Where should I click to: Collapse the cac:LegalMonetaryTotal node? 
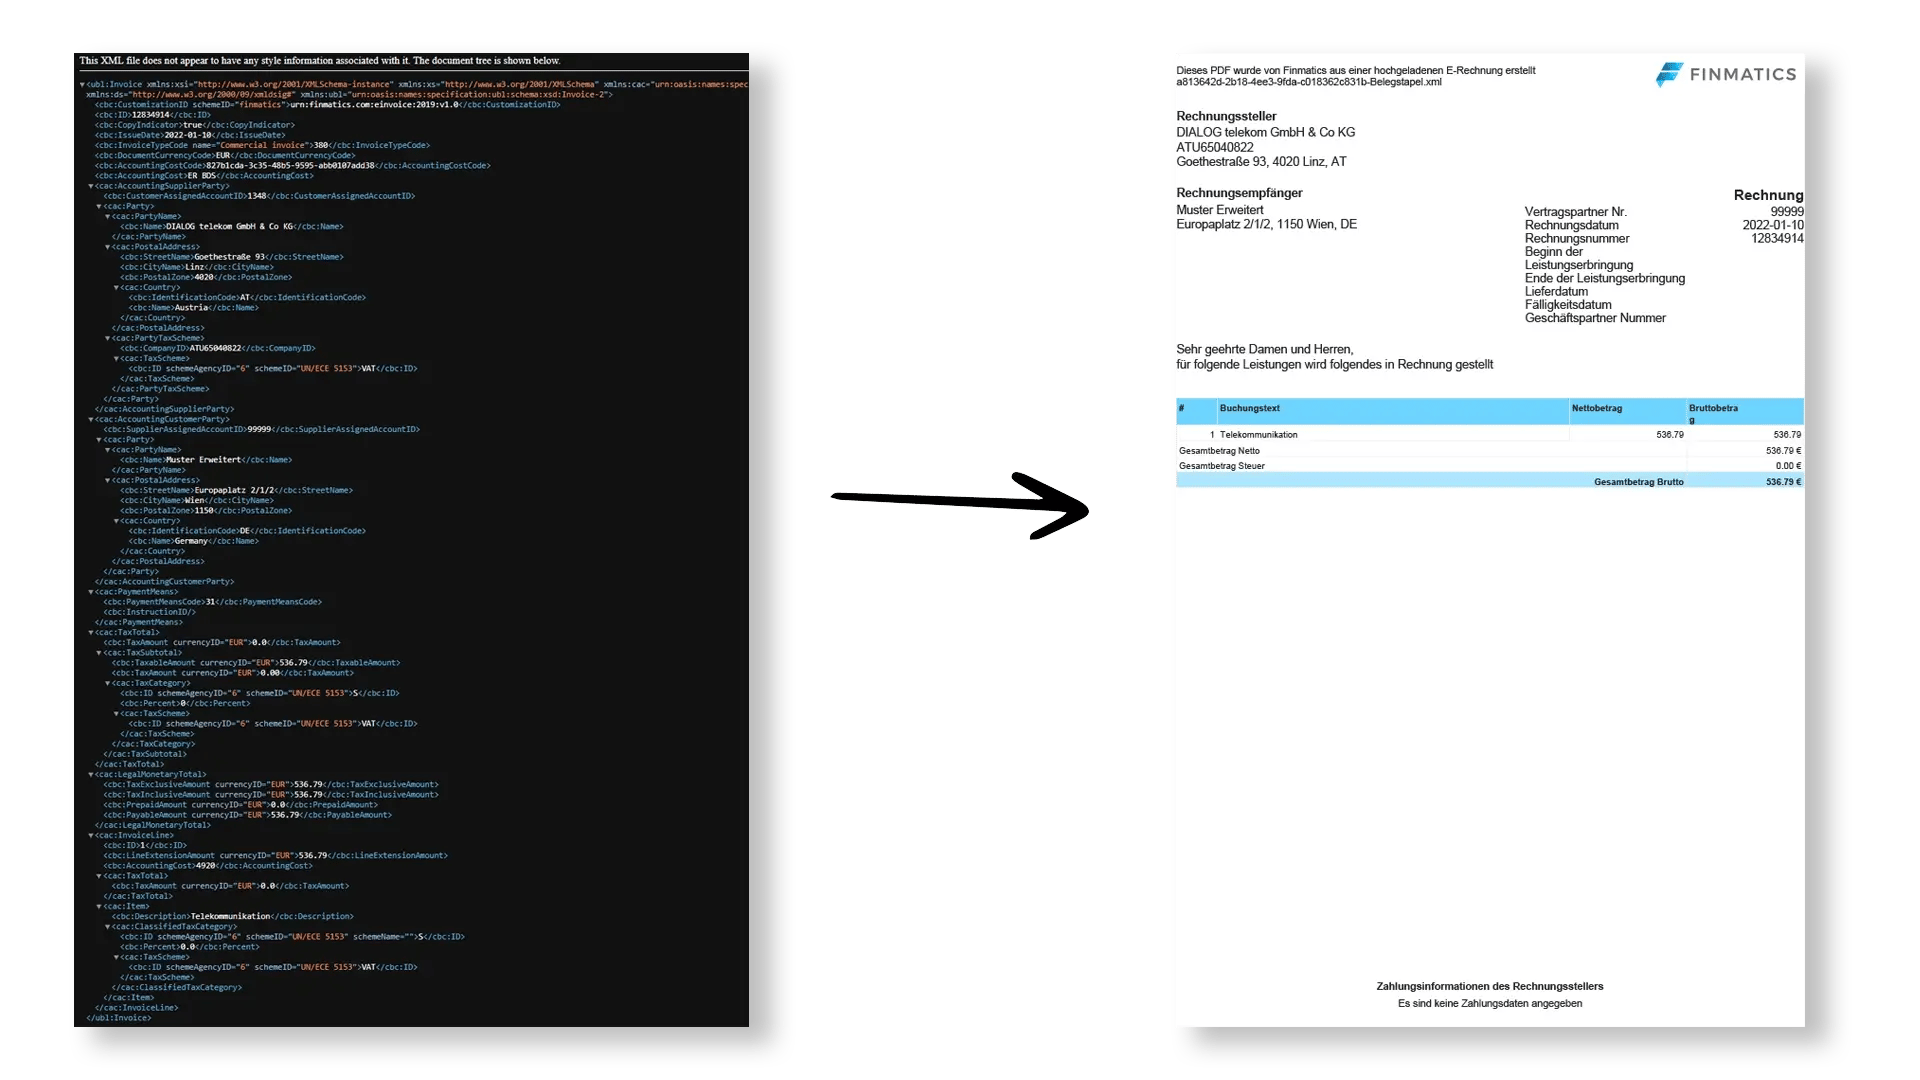[91, 775]
